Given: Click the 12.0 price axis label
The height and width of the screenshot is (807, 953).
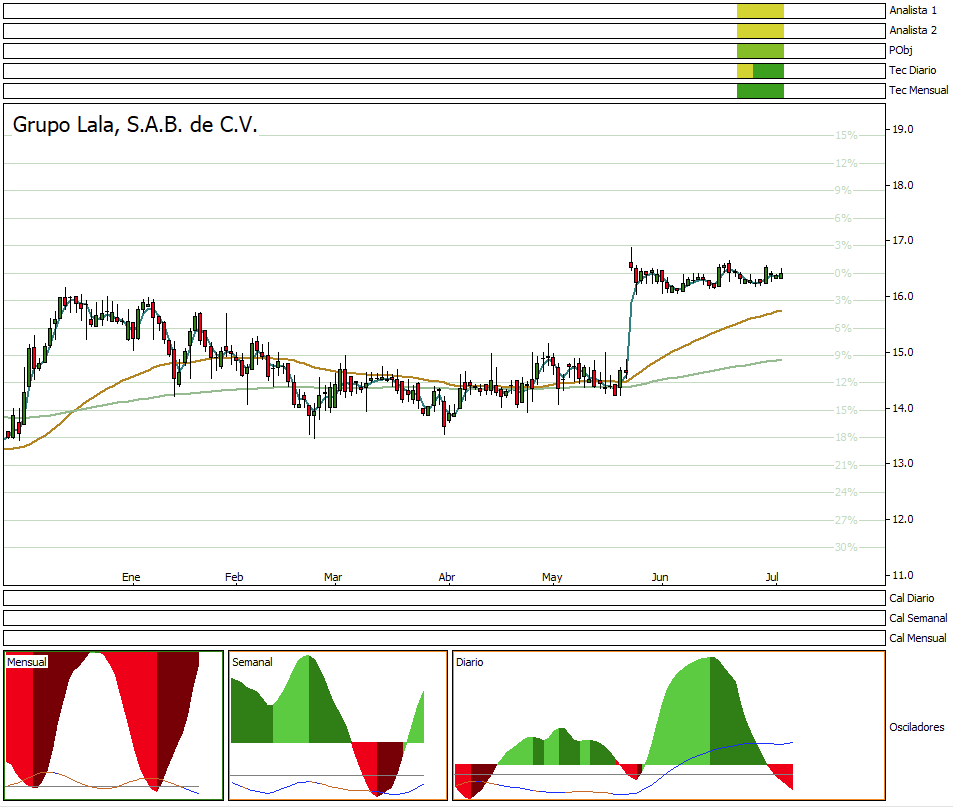Looking at the screenshot, I should 903,520.
